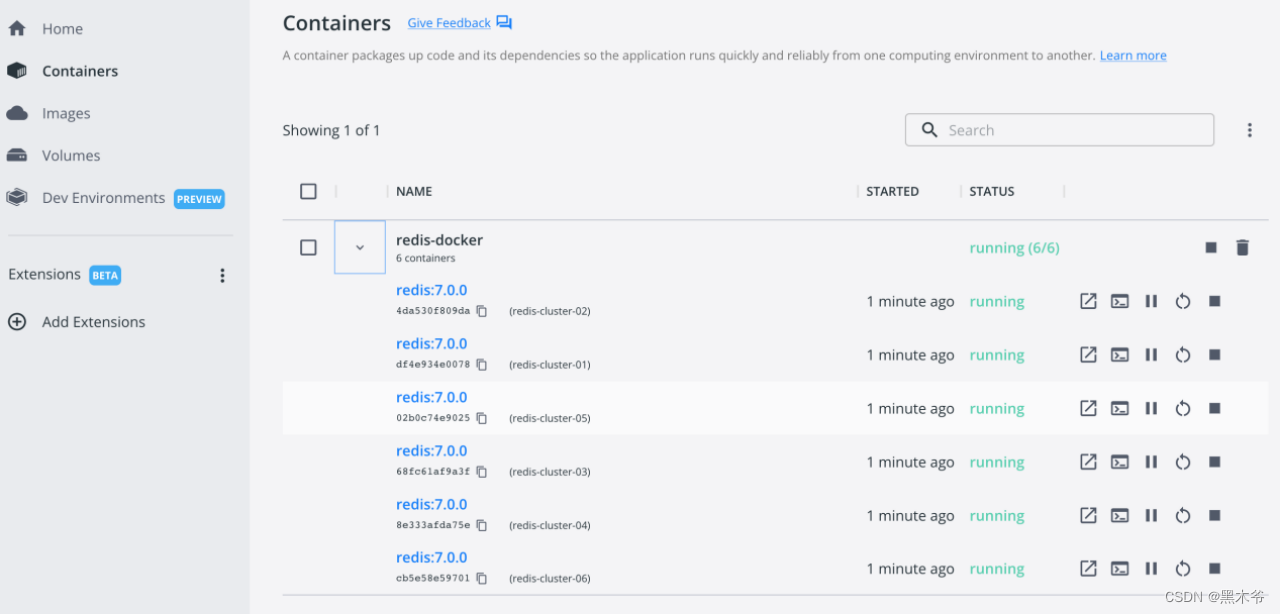Stop all containers in redis-docker group
This screenshot has height=614, width=1280.
(x=1211, y=247)
